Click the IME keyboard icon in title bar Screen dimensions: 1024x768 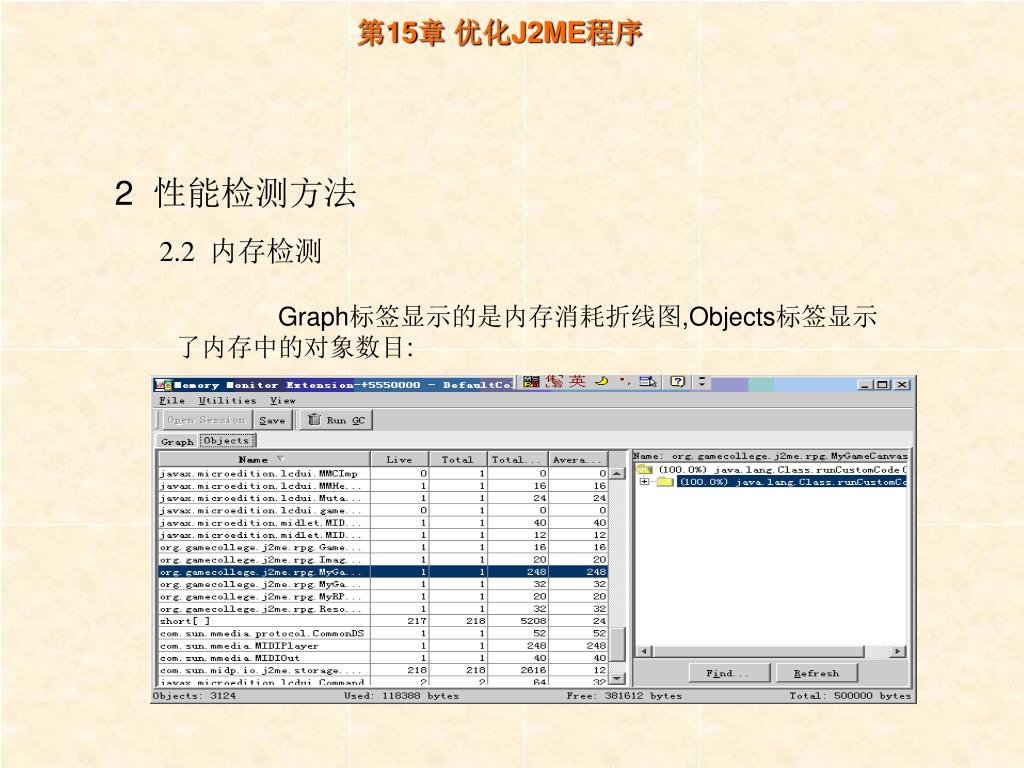pyautogui.click(x=532, y=381)
